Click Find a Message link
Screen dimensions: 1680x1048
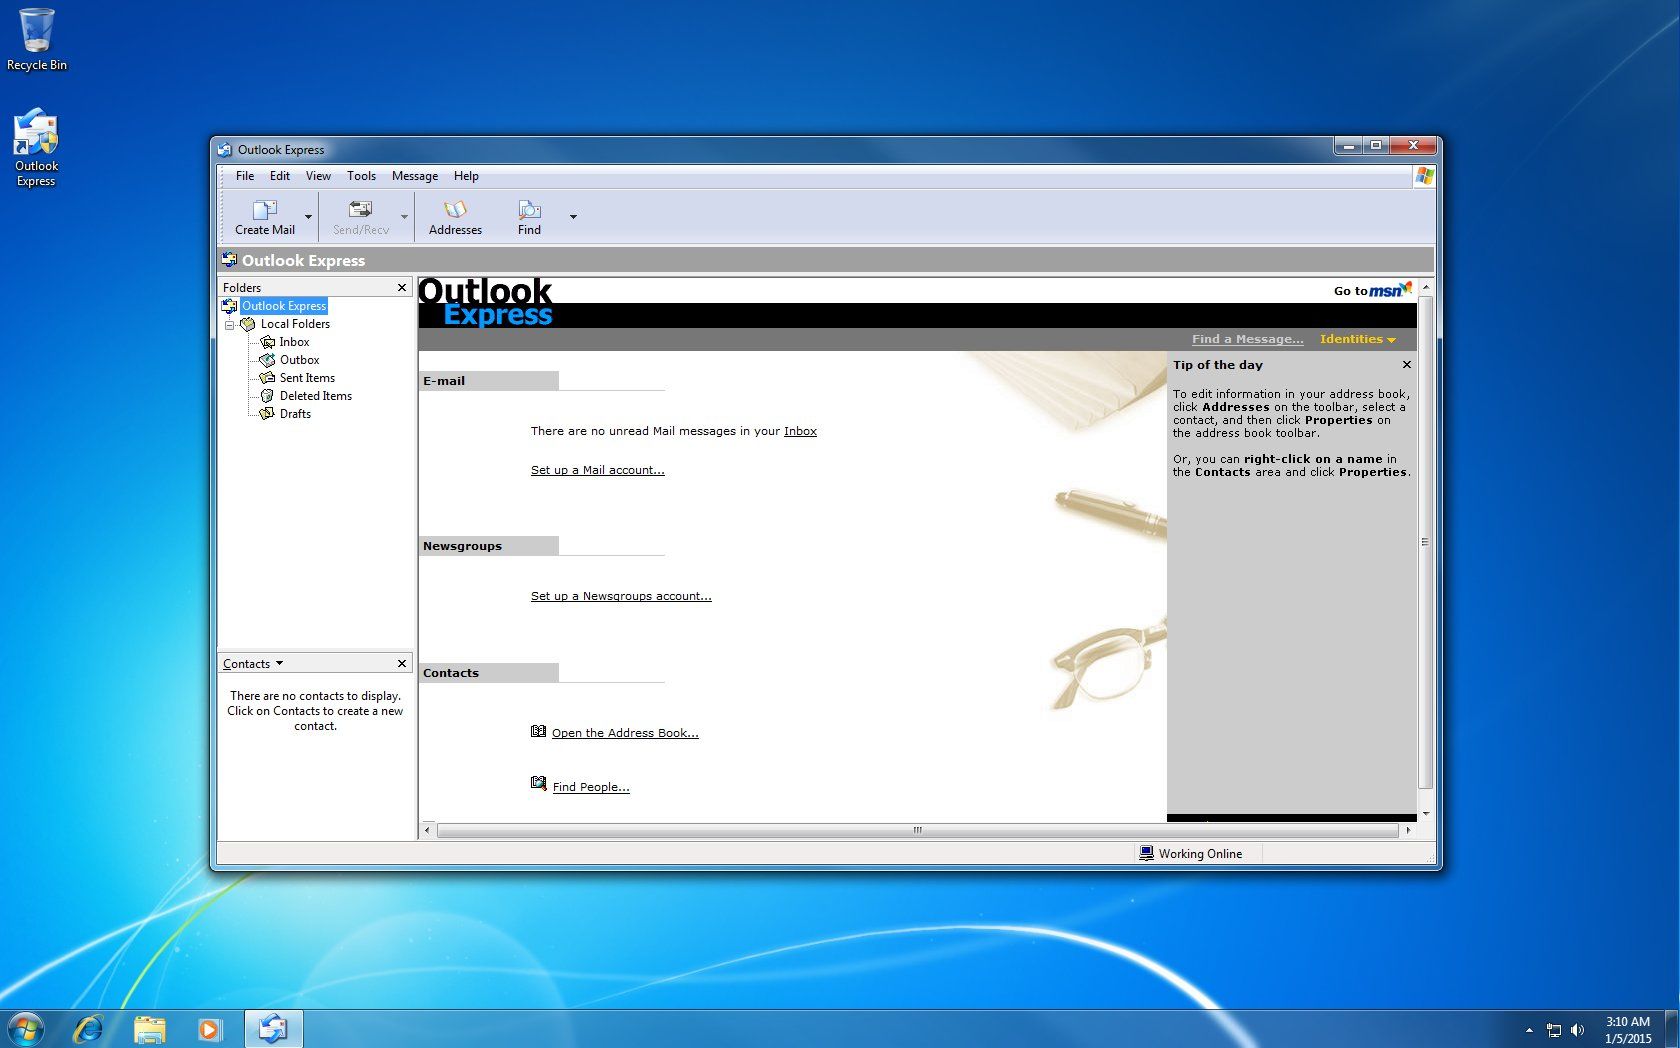point(1247,339)
